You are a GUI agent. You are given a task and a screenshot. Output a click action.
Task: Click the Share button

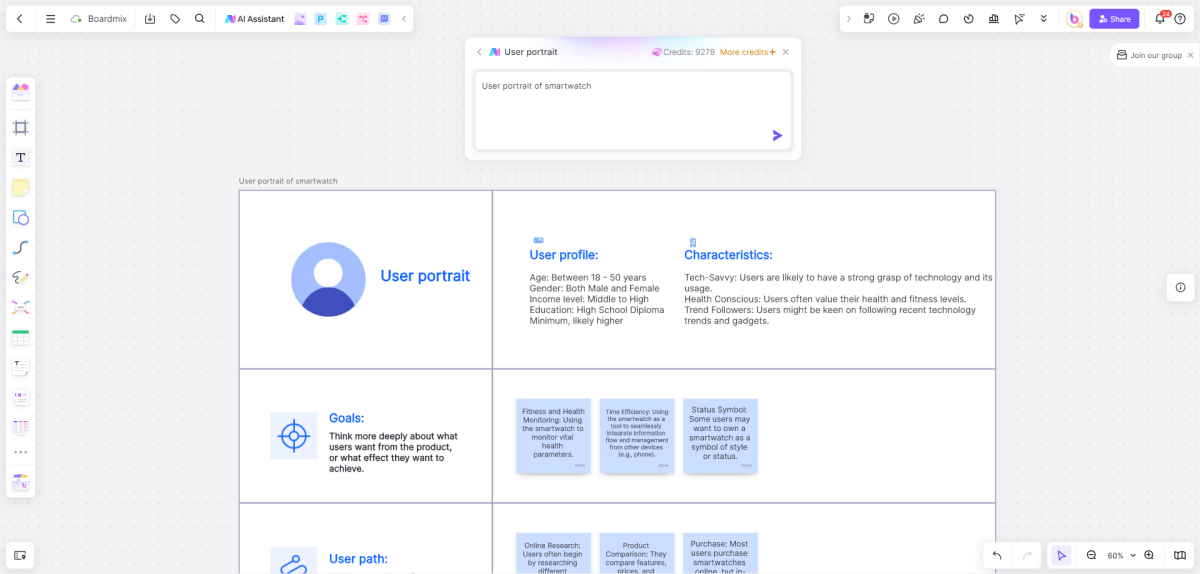pyautogui.click(x=1114, y=19)
